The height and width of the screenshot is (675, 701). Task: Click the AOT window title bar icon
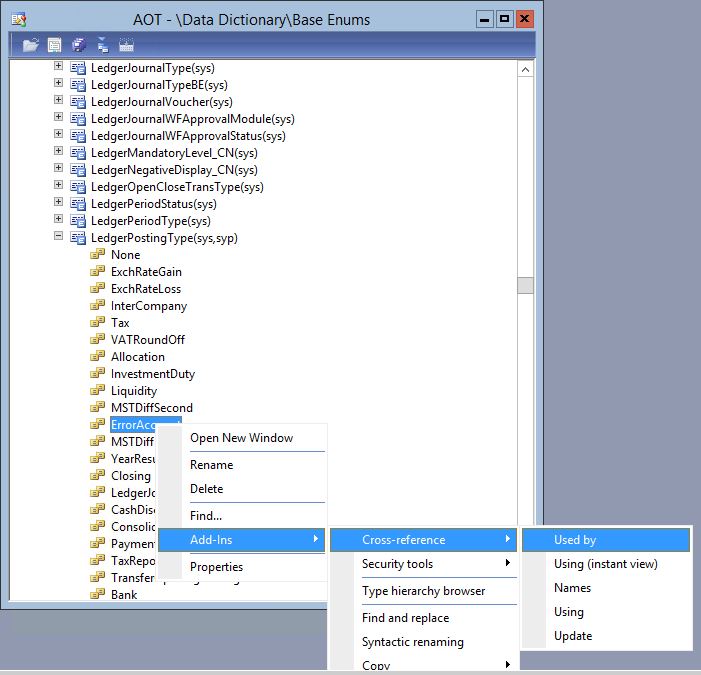pos(18,18)
